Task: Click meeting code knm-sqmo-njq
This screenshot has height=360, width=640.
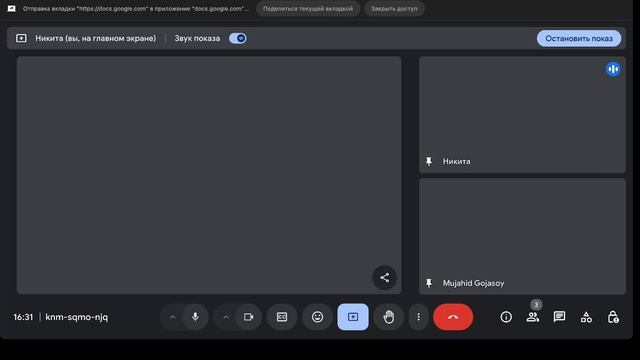Action: coord(77,317)
